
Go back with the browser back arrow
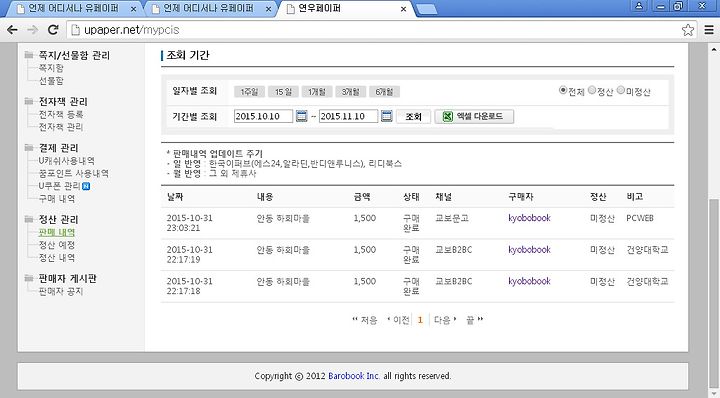click(12, 30)
